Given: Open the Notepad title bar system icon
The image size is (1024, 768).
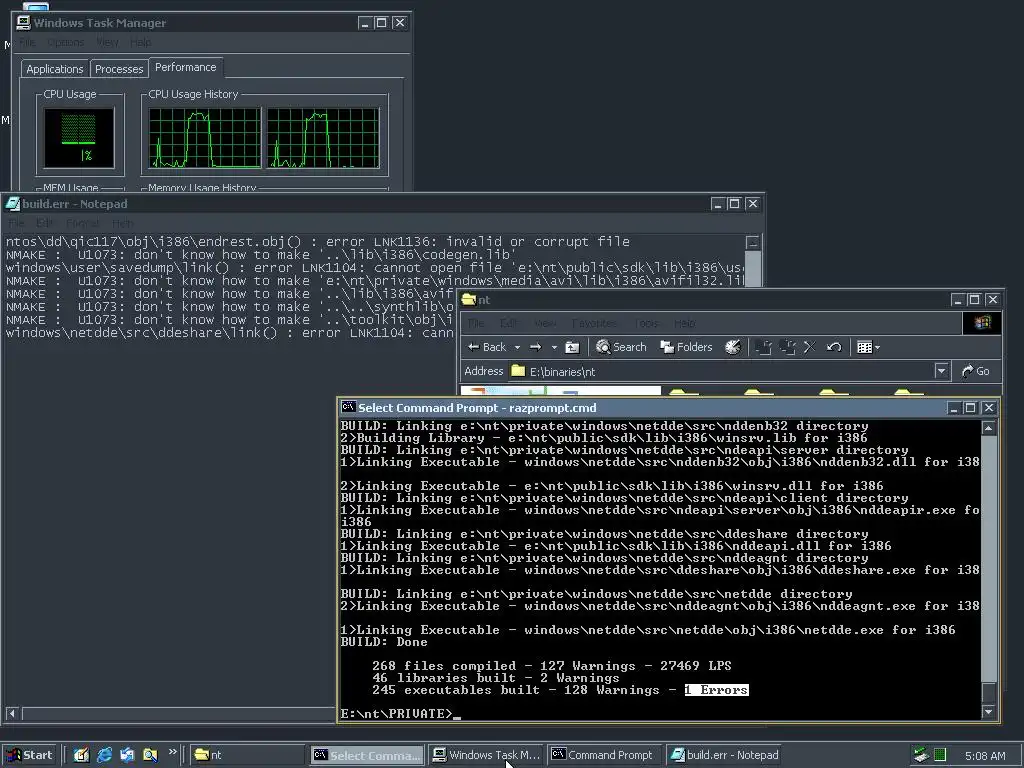Looking at the screenshot, I should (x=12, y=204).
